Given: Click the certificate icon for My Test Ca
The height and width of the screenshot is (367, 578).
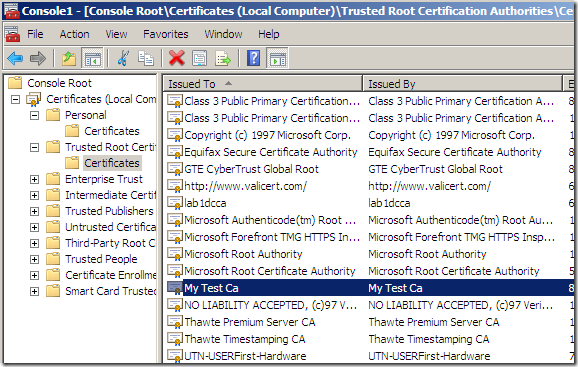Looking at the screenshot, I should coord(175,288).
